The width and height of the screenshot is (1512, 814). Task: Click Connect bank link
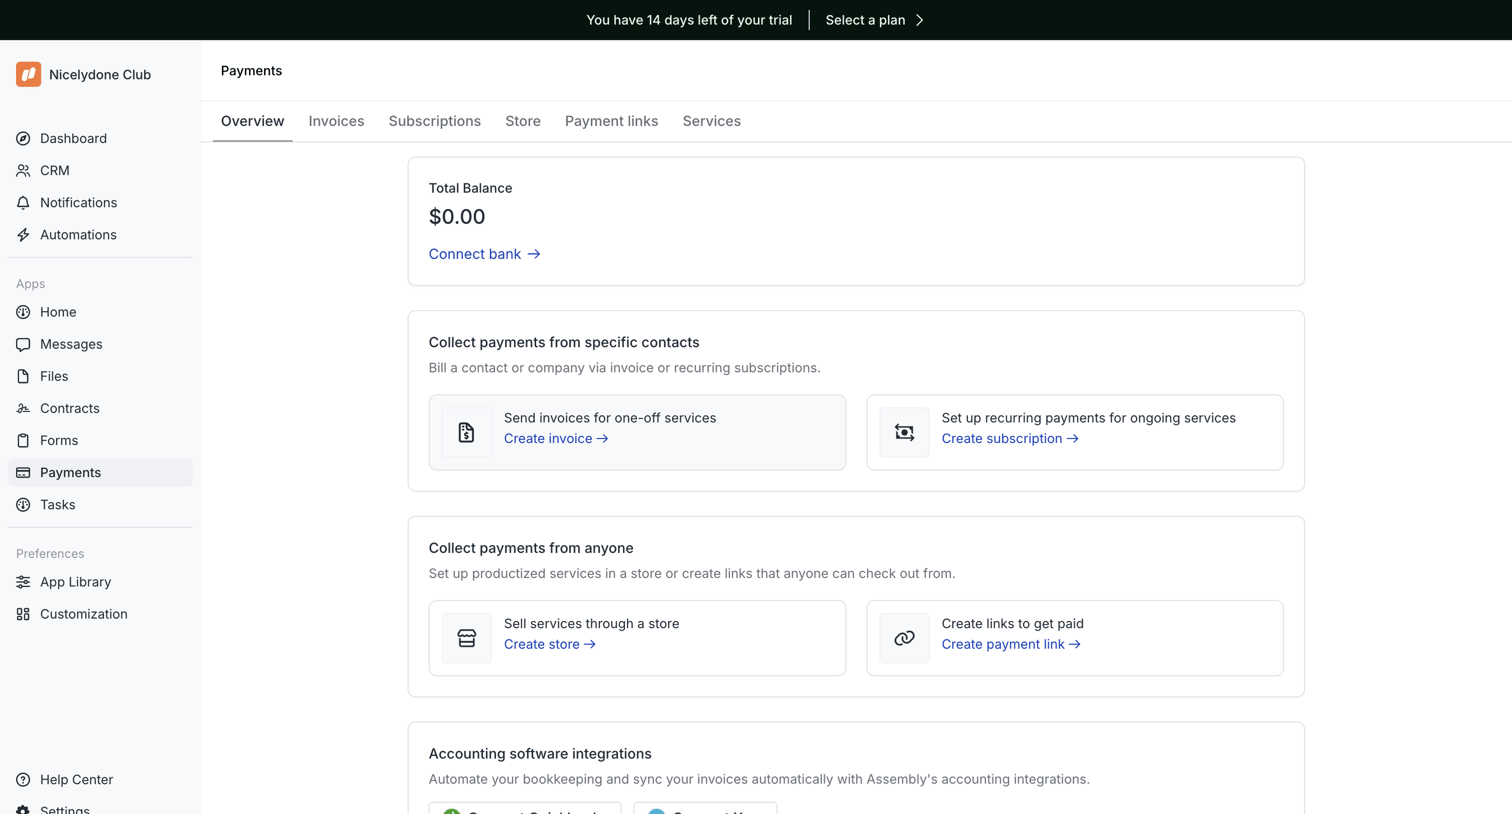(x=485, y=254)
